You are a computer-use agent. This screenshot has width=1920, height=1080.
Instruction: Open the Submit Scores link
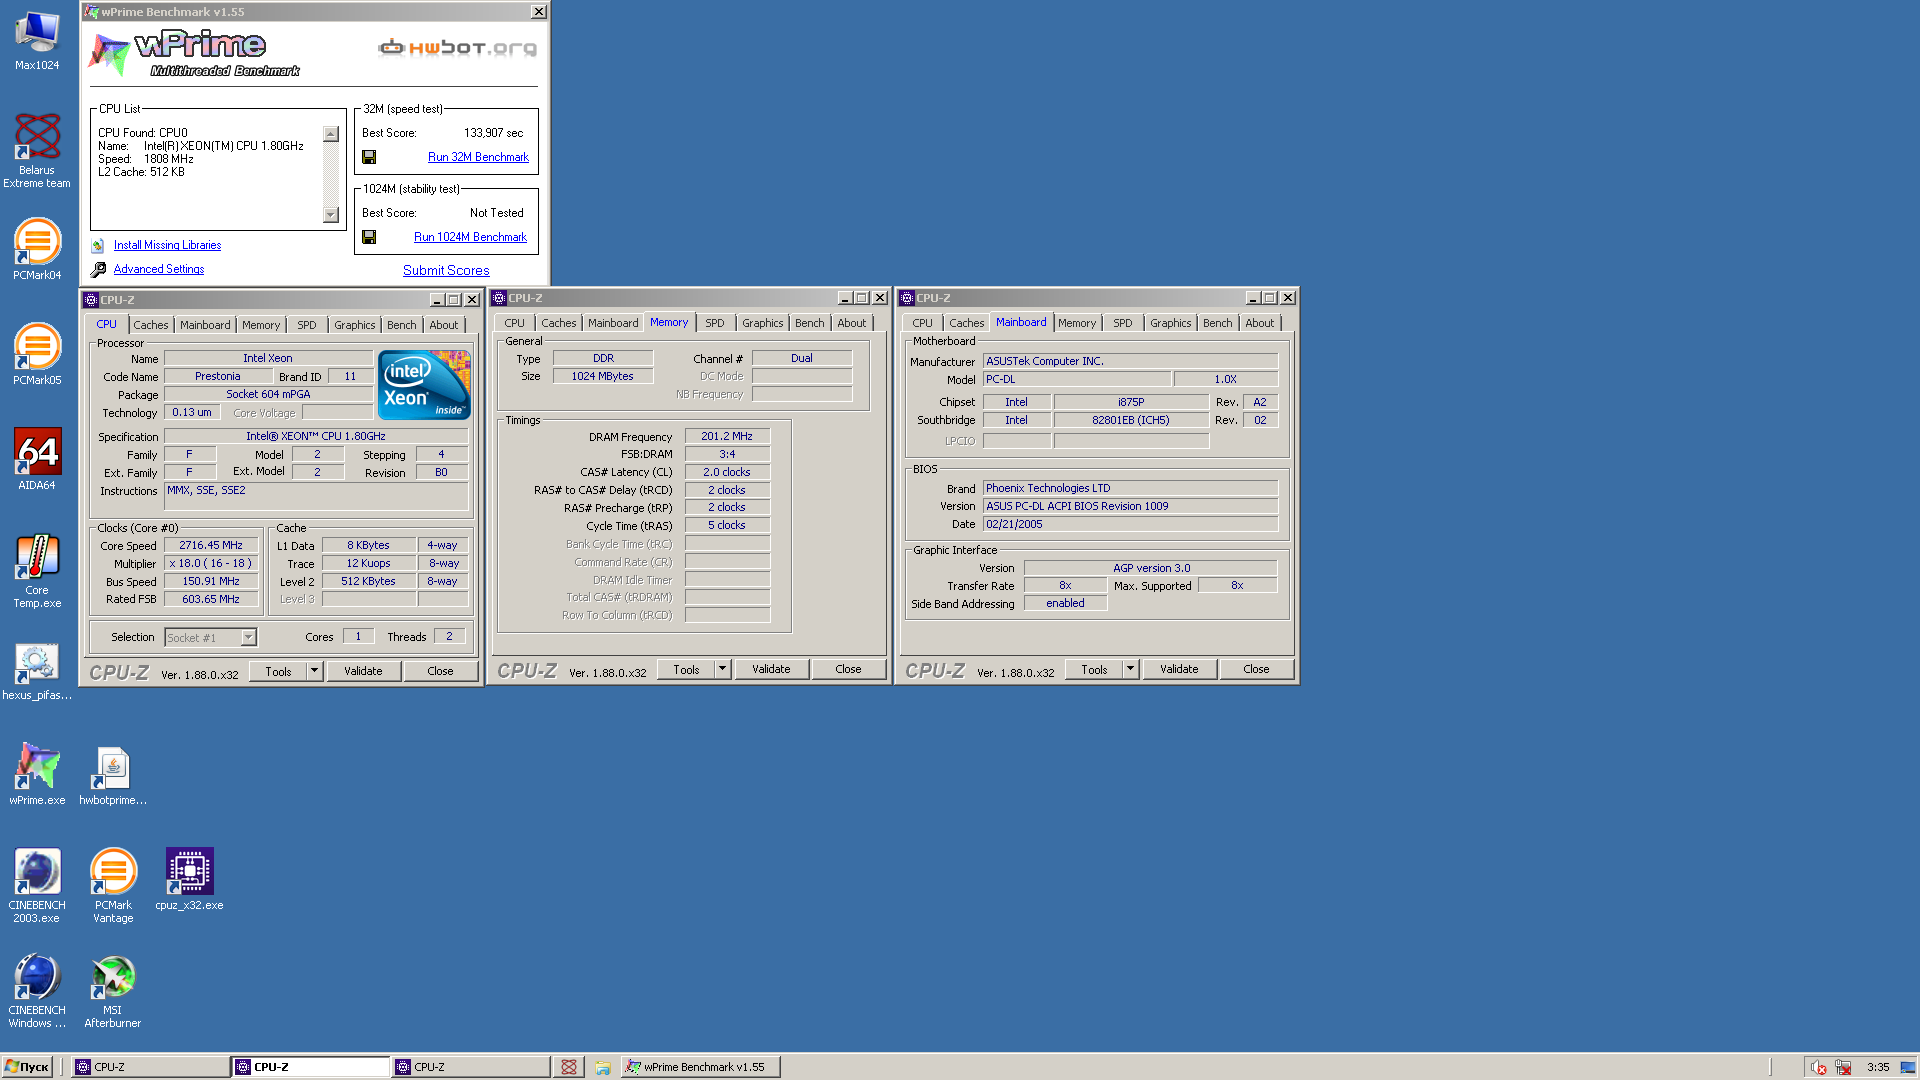point(446,270)
